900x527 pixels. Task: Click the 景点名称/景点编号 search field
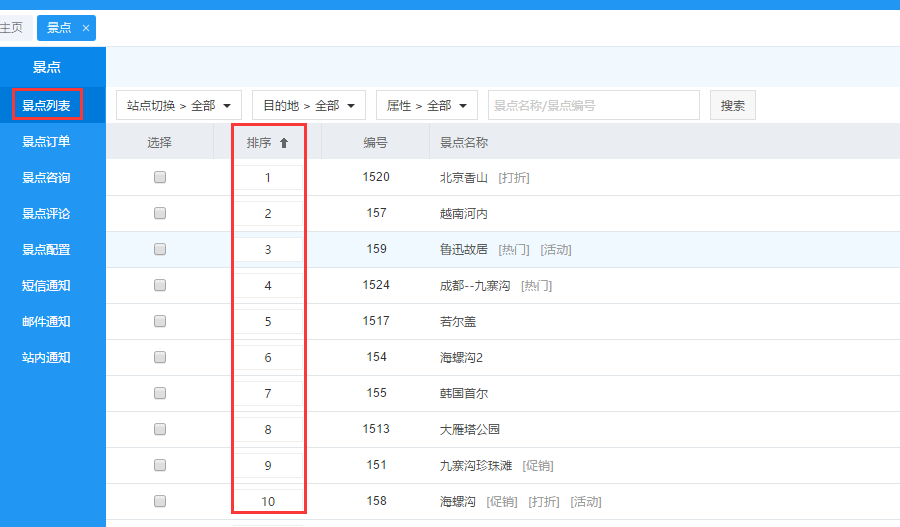coord(593,105)
